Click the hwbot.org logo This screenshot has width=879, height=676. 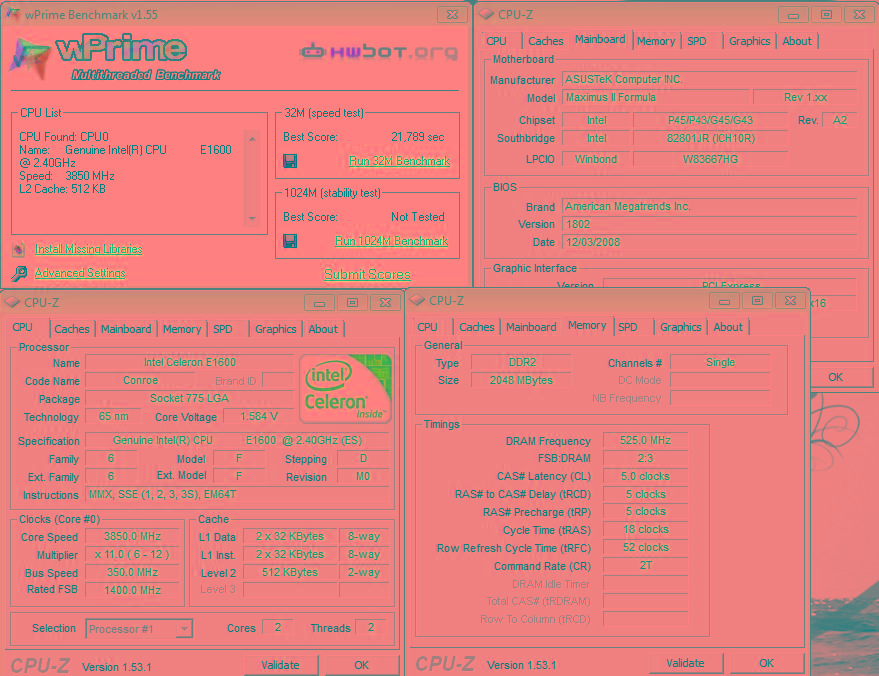coord(379,52)
